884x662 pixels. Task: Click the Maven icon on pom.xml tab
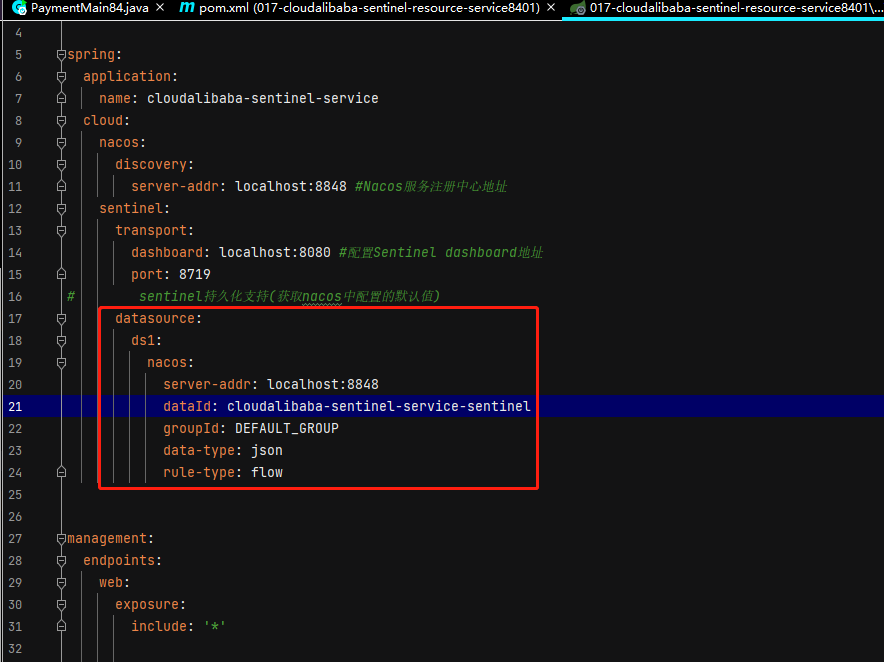click(x=187, y=7)
